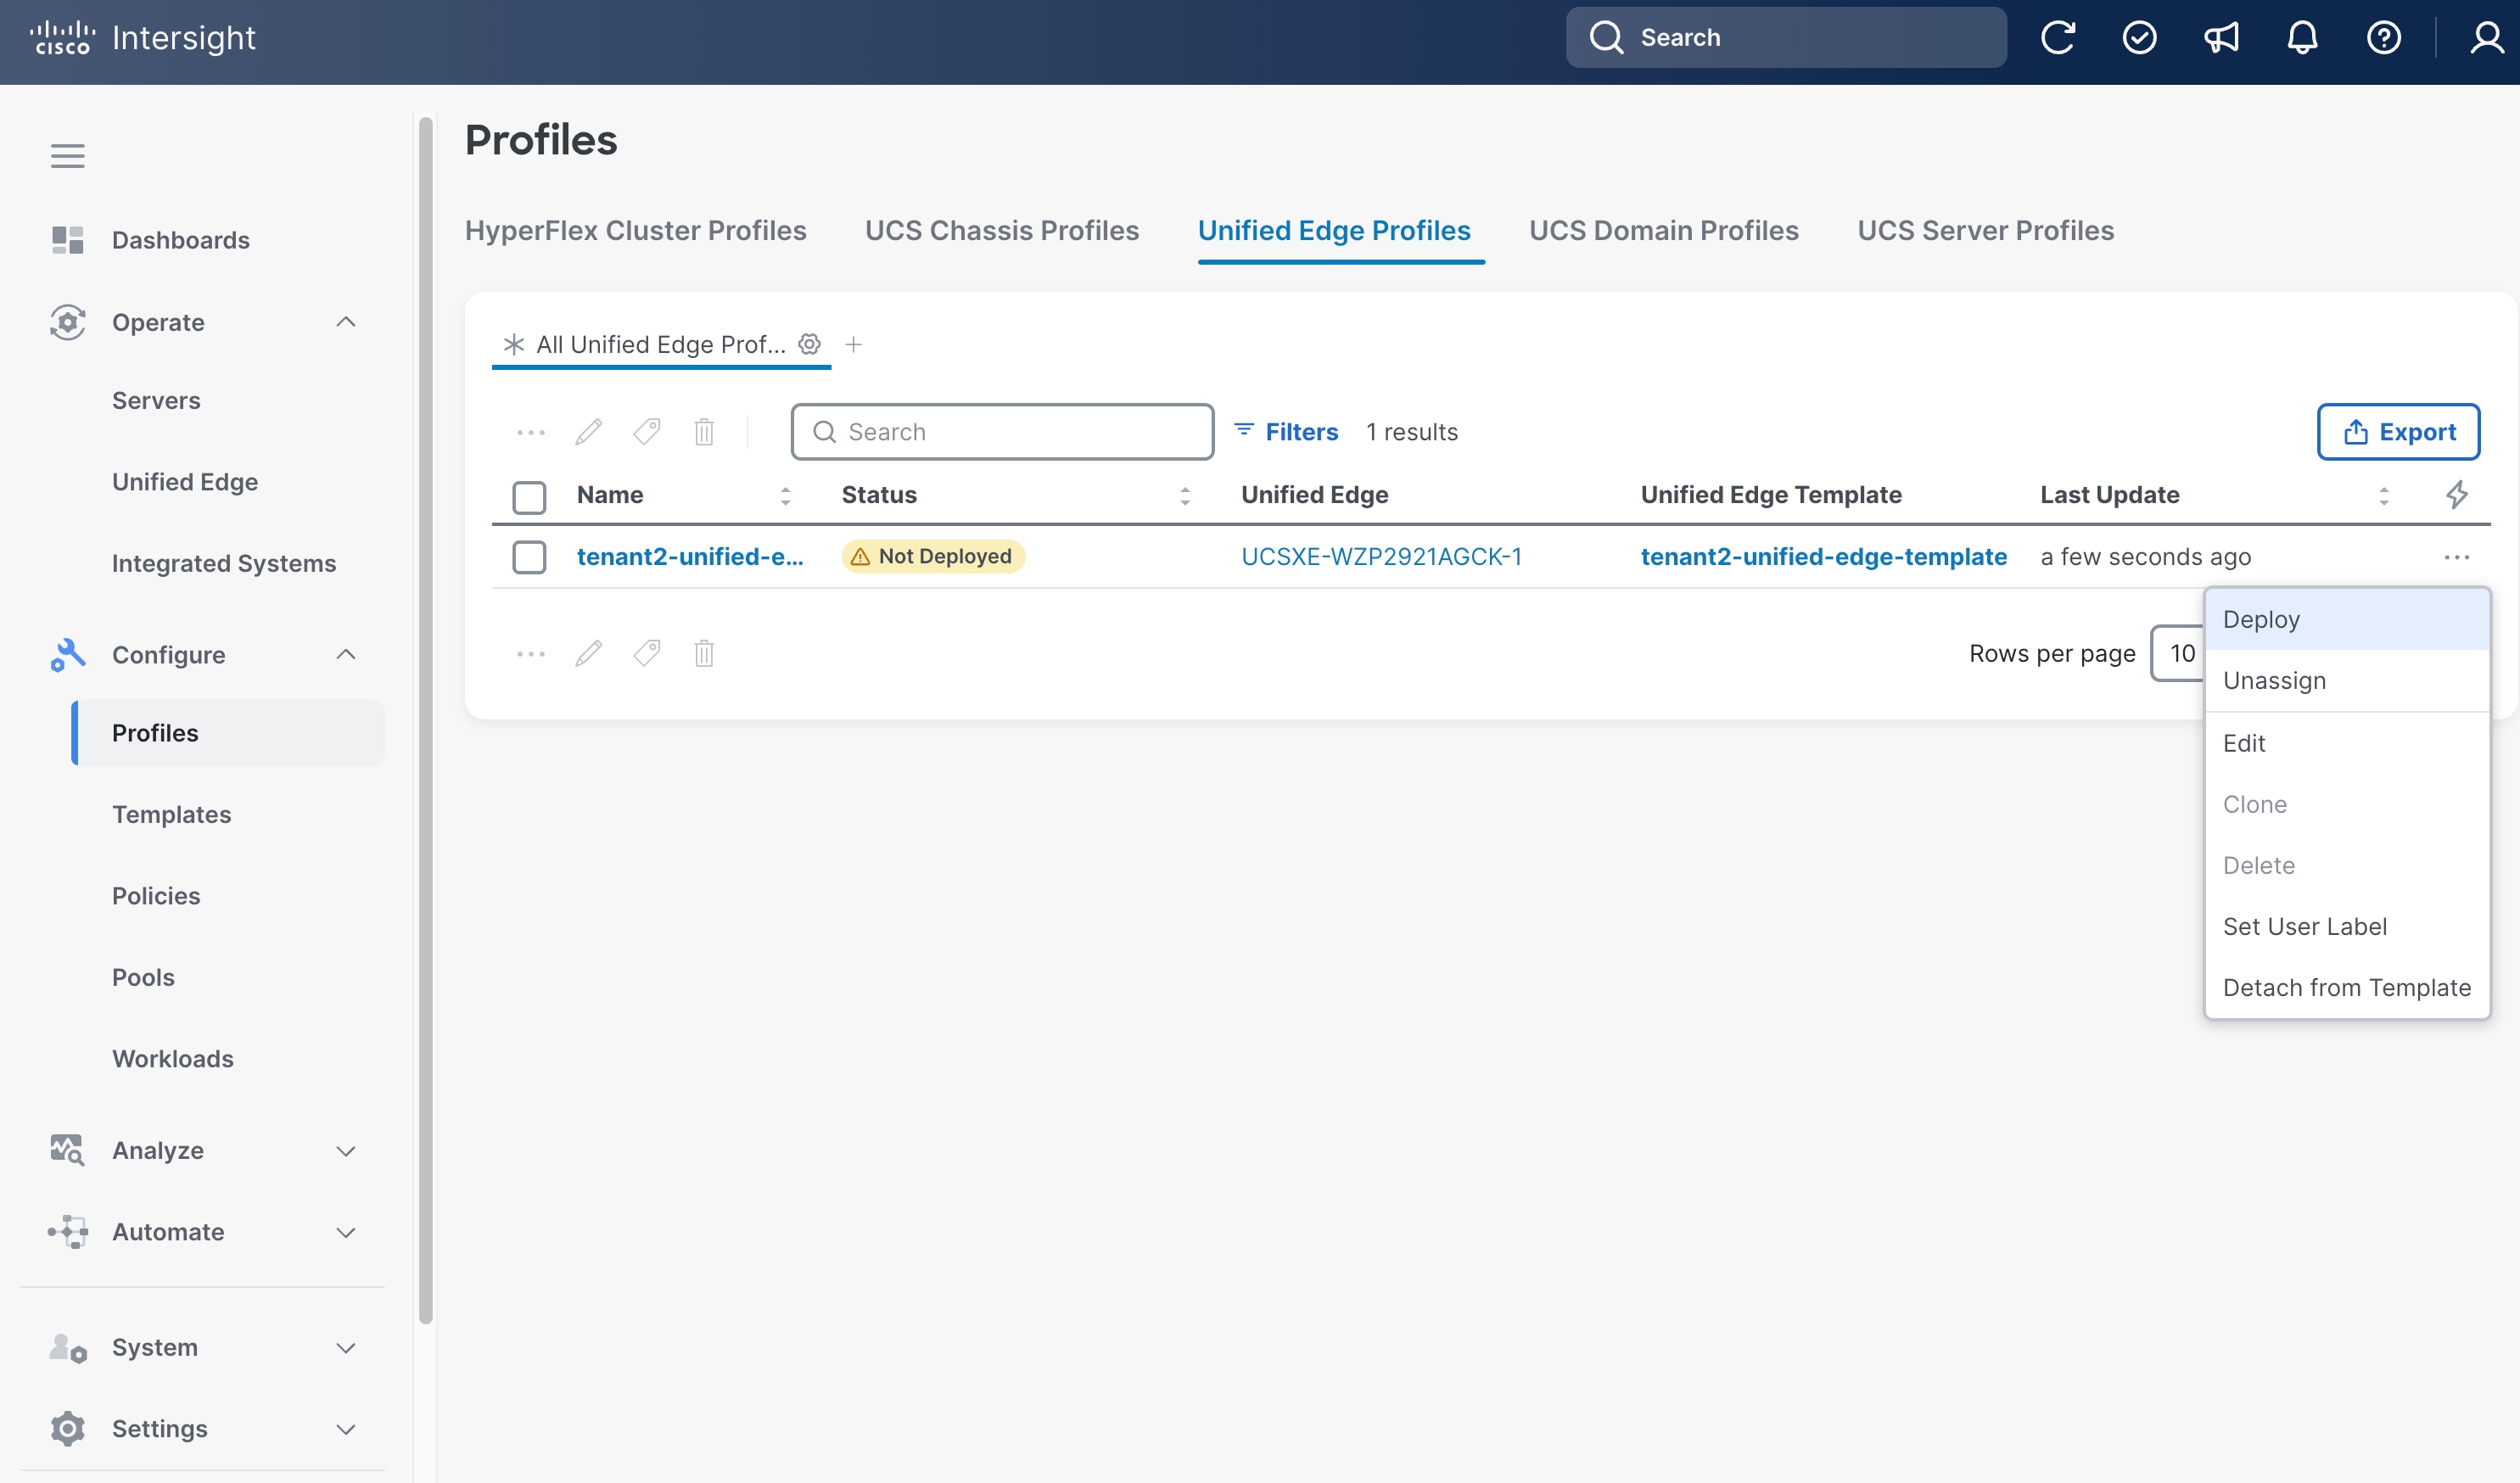Open UCSXE-WZP2921AGCK-1 unified edge link
2520x1483 pixels.
pos(1382,557)
